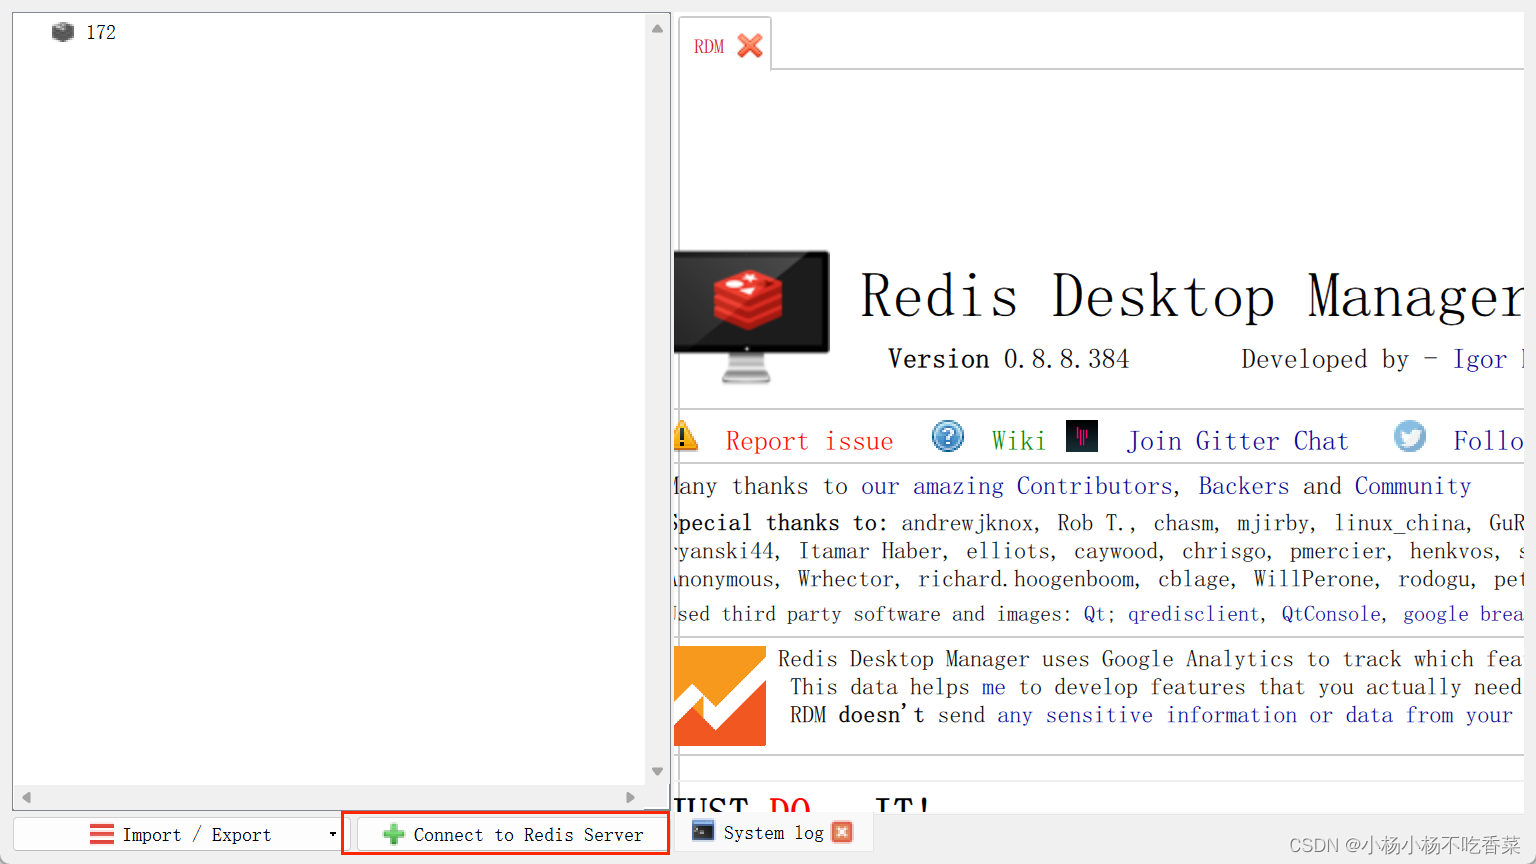This screenshot has height=864, width=1536.
Task: Open the Igor developer link
Action: [x=1480, y=359]
